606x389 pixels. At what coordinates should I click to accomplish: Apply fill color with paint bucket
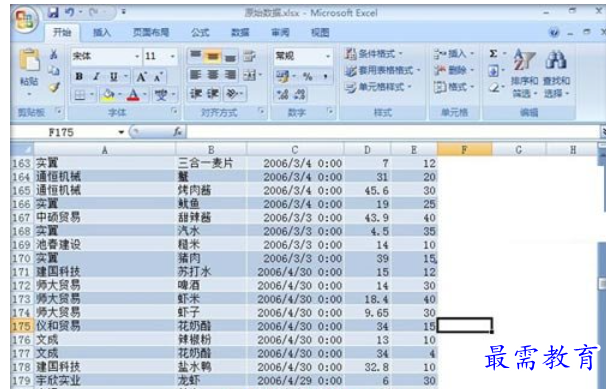[108, 94]
